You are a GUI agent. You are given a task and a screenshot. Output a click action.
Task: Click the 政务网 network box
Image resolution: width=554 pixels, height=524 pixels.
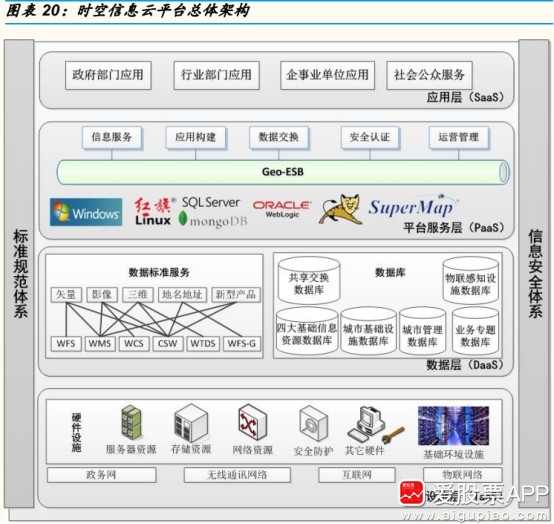[x=101, y=475]
